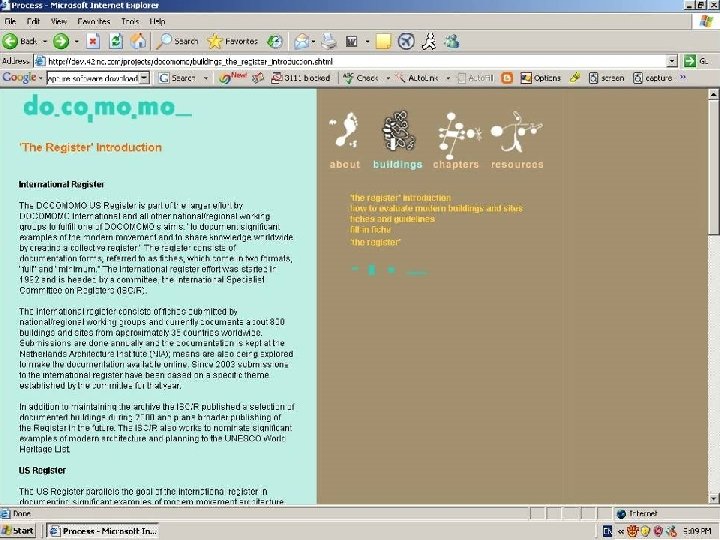Open the Forward button history dropdown arrow

pyautogui.click(x=76, y=42)
